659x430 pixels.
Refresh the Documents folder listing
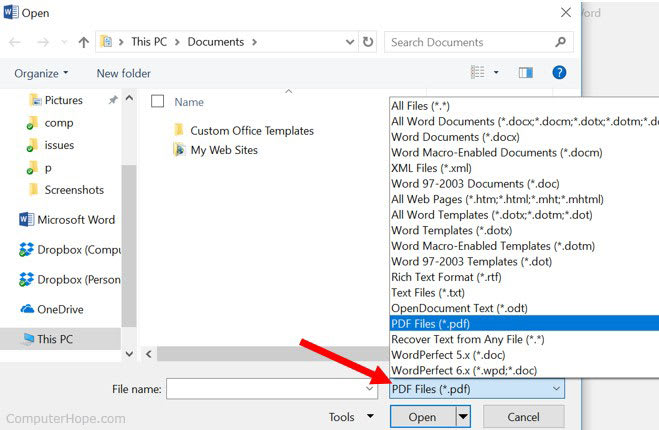[368, 42]
